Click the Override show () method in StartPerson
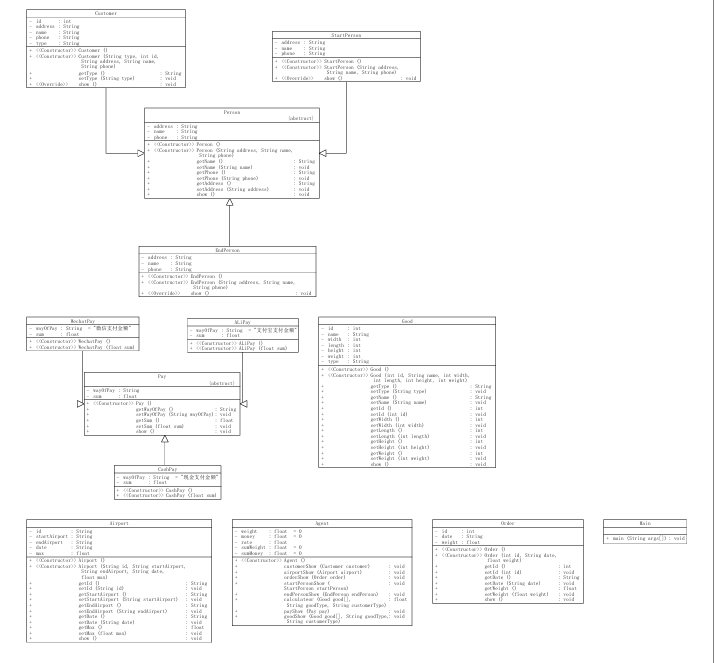This screenshot has height=663, width=715. tap(346, 78)
